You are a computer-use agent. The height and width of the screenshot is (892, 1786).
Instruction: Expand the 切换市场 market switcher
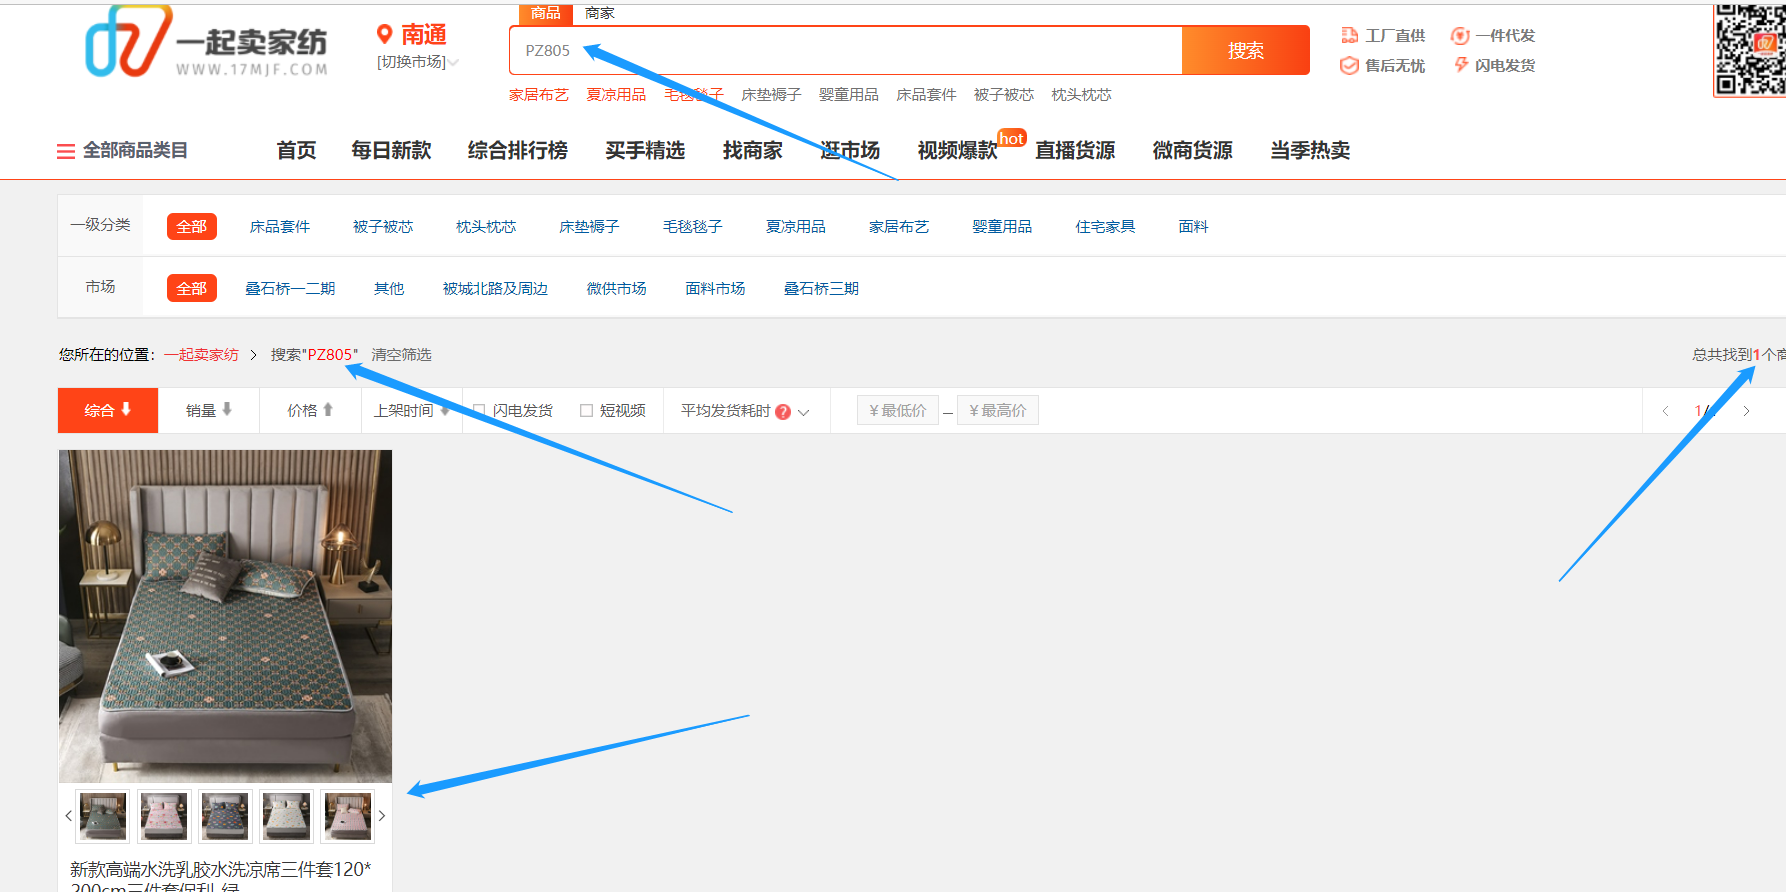point(417,62)
